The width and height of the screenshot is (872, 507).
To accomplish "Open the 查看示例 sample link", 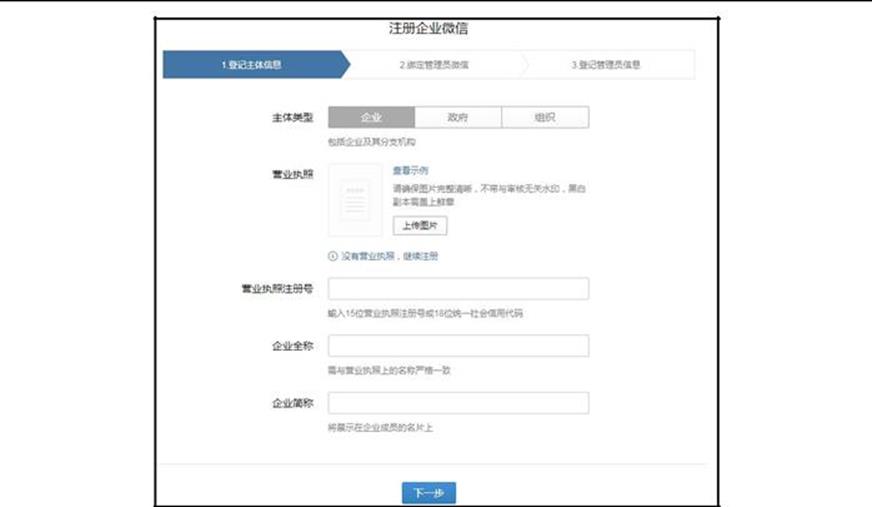I will 410,170.
